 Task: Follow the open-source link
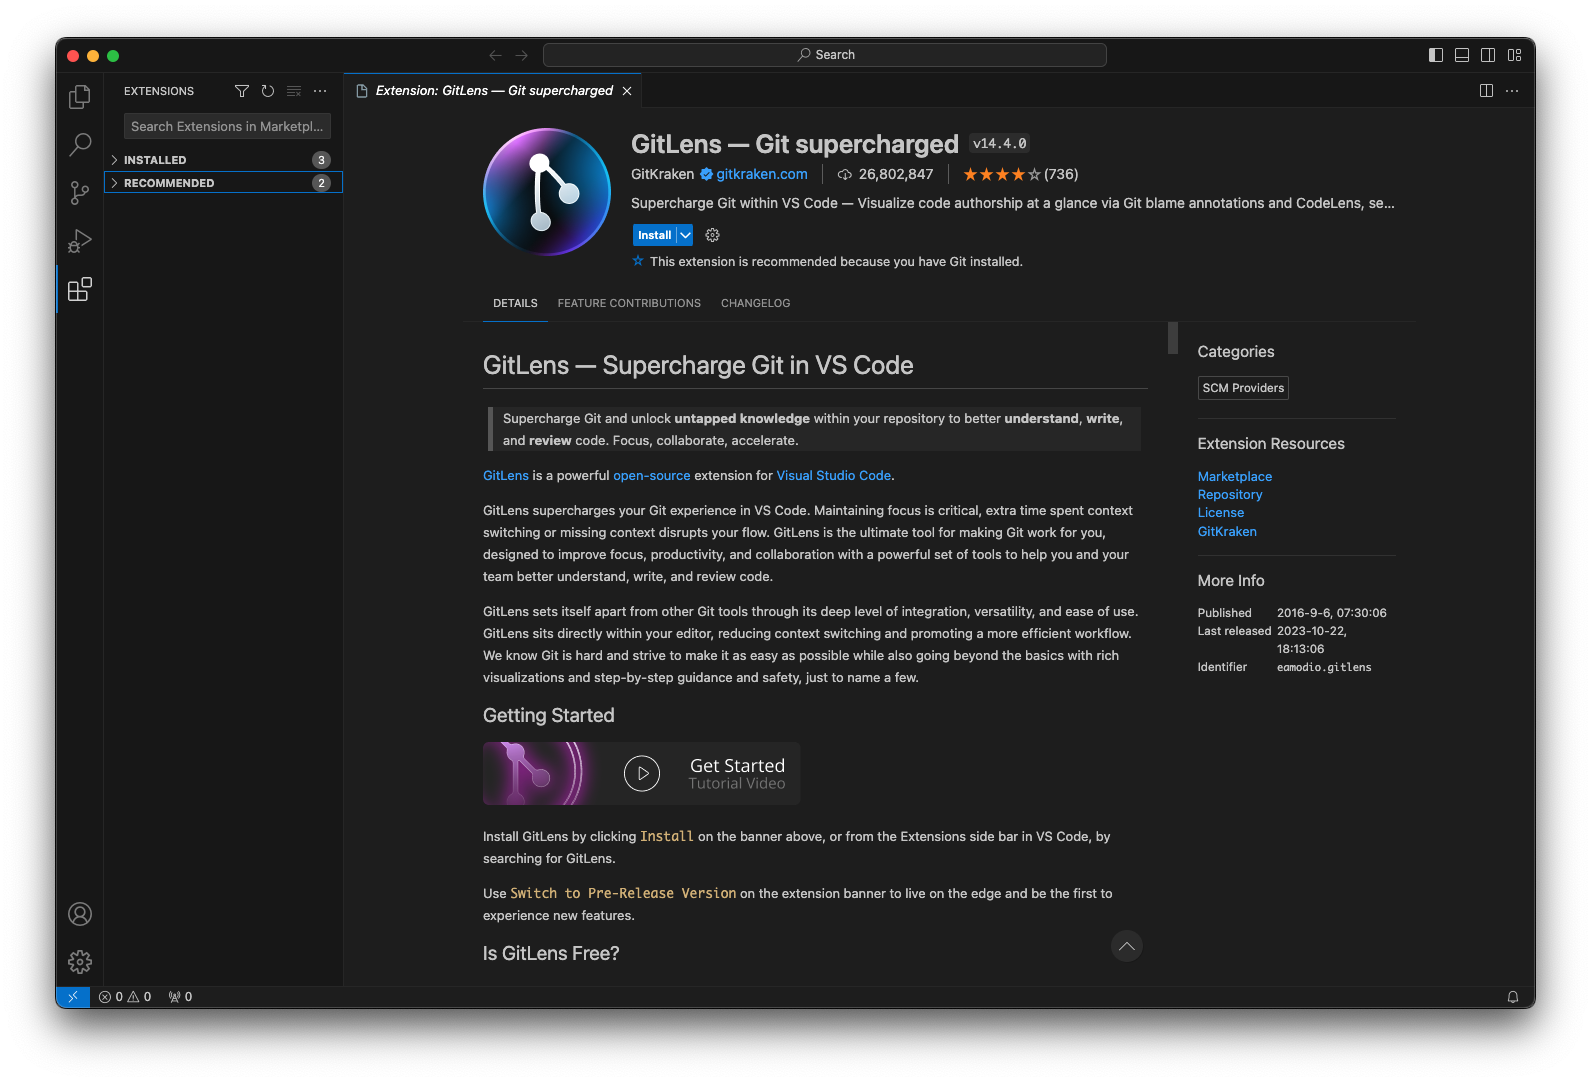[652, 476]
